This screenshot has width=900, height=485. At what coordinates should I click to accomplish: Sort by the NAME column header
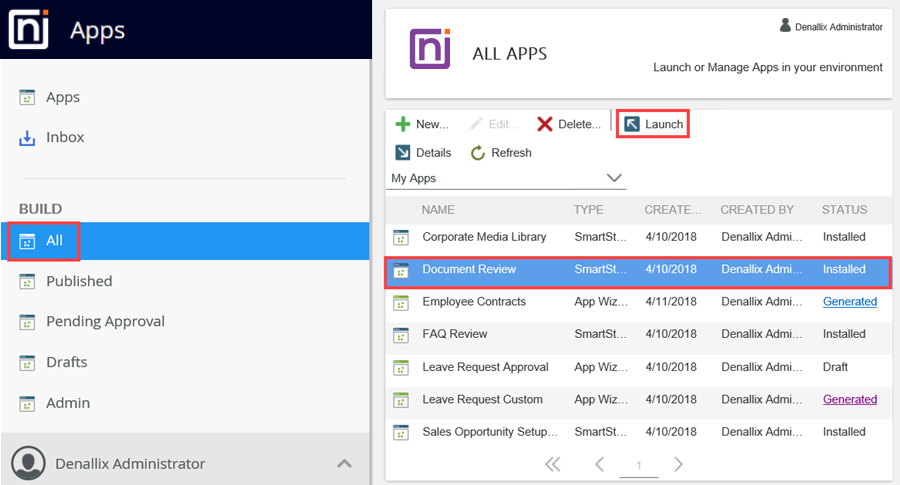[x=438, y=210]
